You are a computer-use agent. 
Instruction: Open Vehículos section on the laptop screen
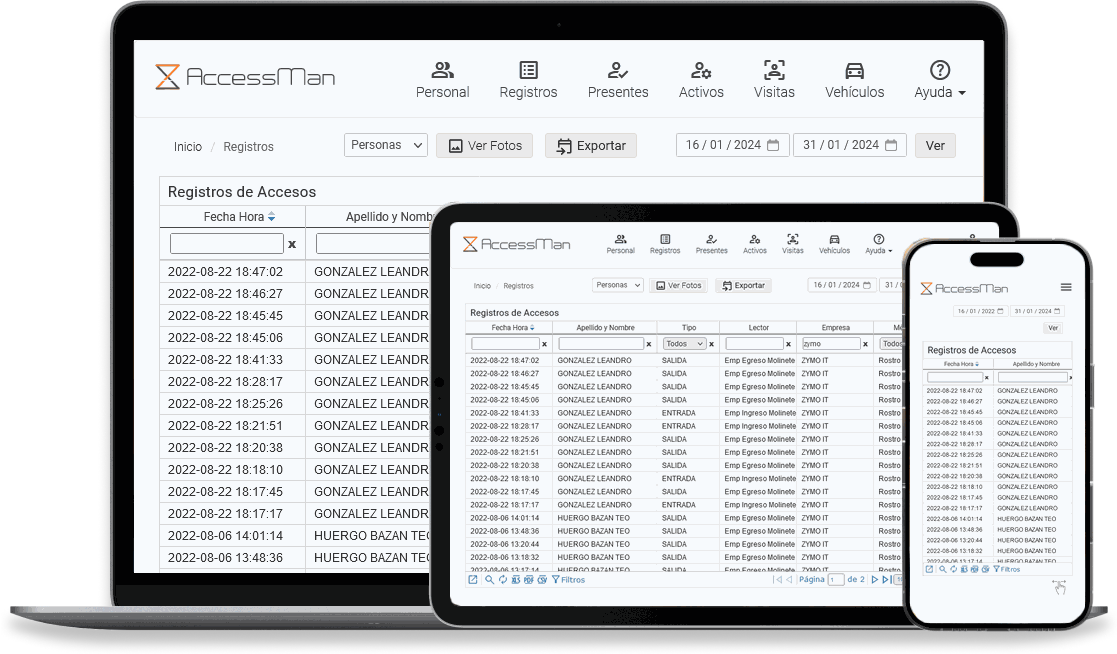tap(854, 80)
